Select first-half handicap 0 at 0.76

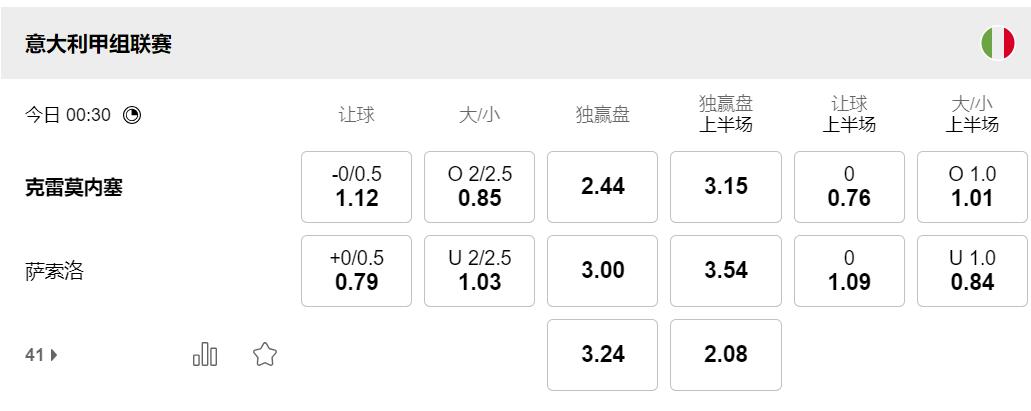(849, 187)
